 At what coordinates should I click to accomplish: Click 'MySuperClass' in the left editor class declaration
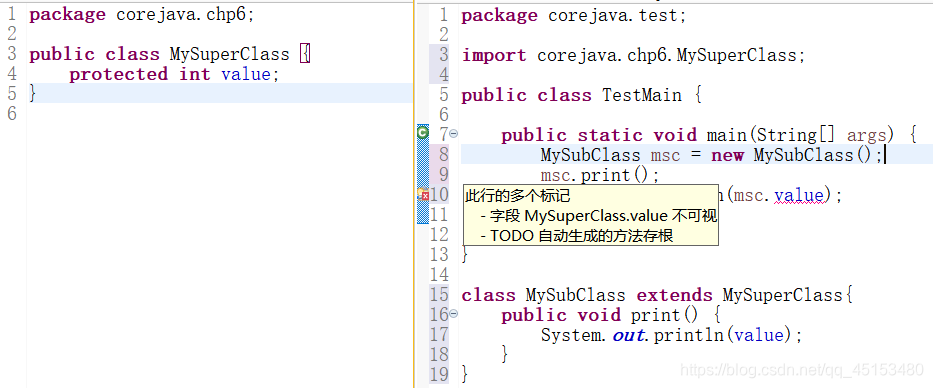pyautogui.click(x=230, y=55)
